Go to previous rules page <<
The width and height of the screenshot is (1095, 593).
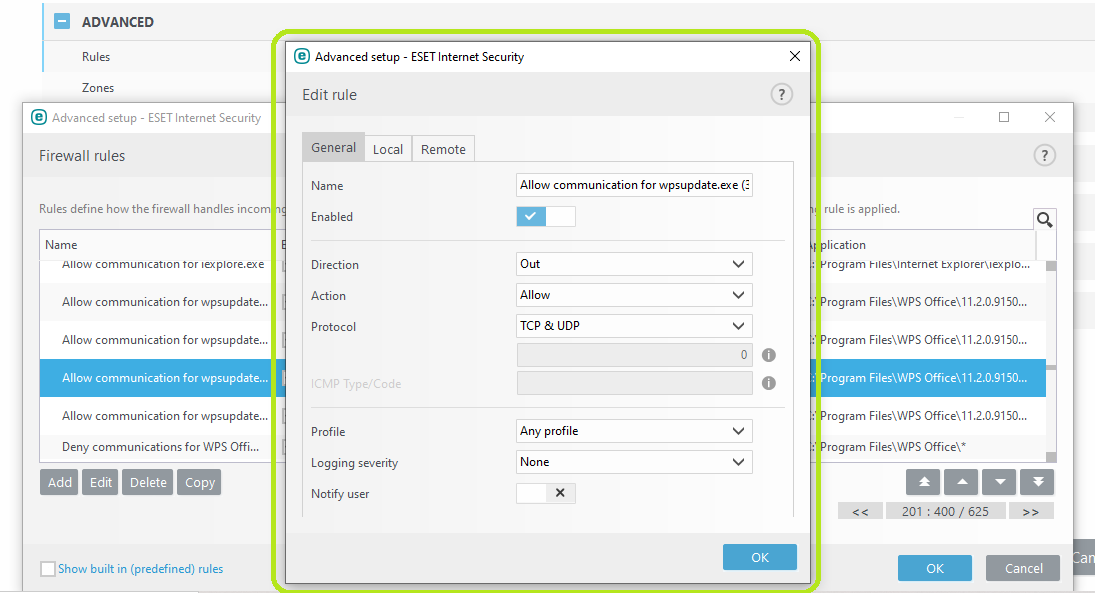pos(860,511)
